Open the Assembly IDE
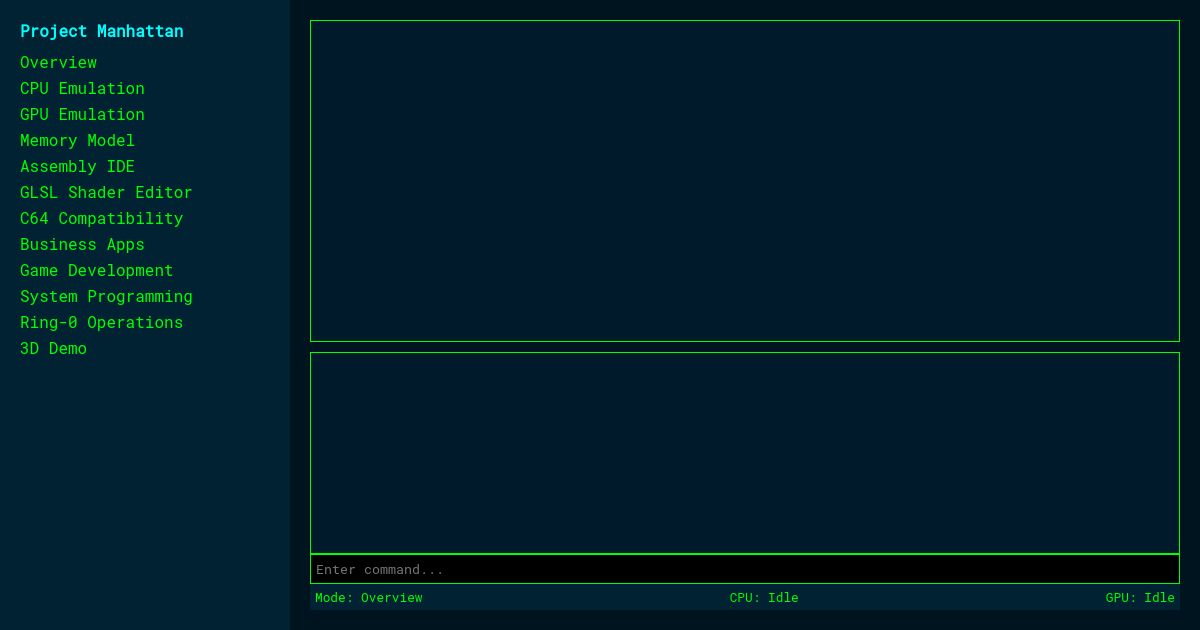 pos(77,166)
